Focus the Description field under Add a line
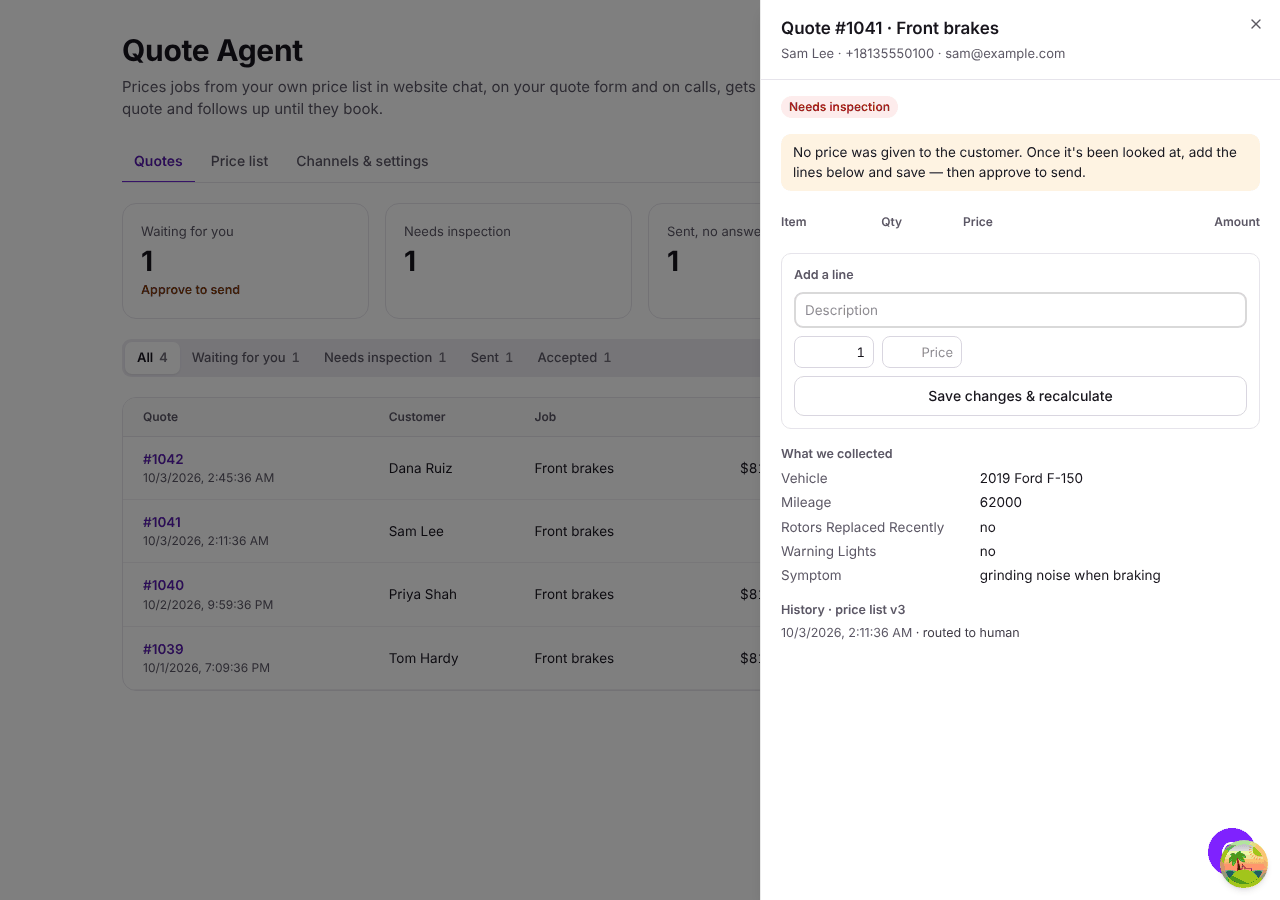This screenshot has width=1280, height=900. click(1020, 310)
